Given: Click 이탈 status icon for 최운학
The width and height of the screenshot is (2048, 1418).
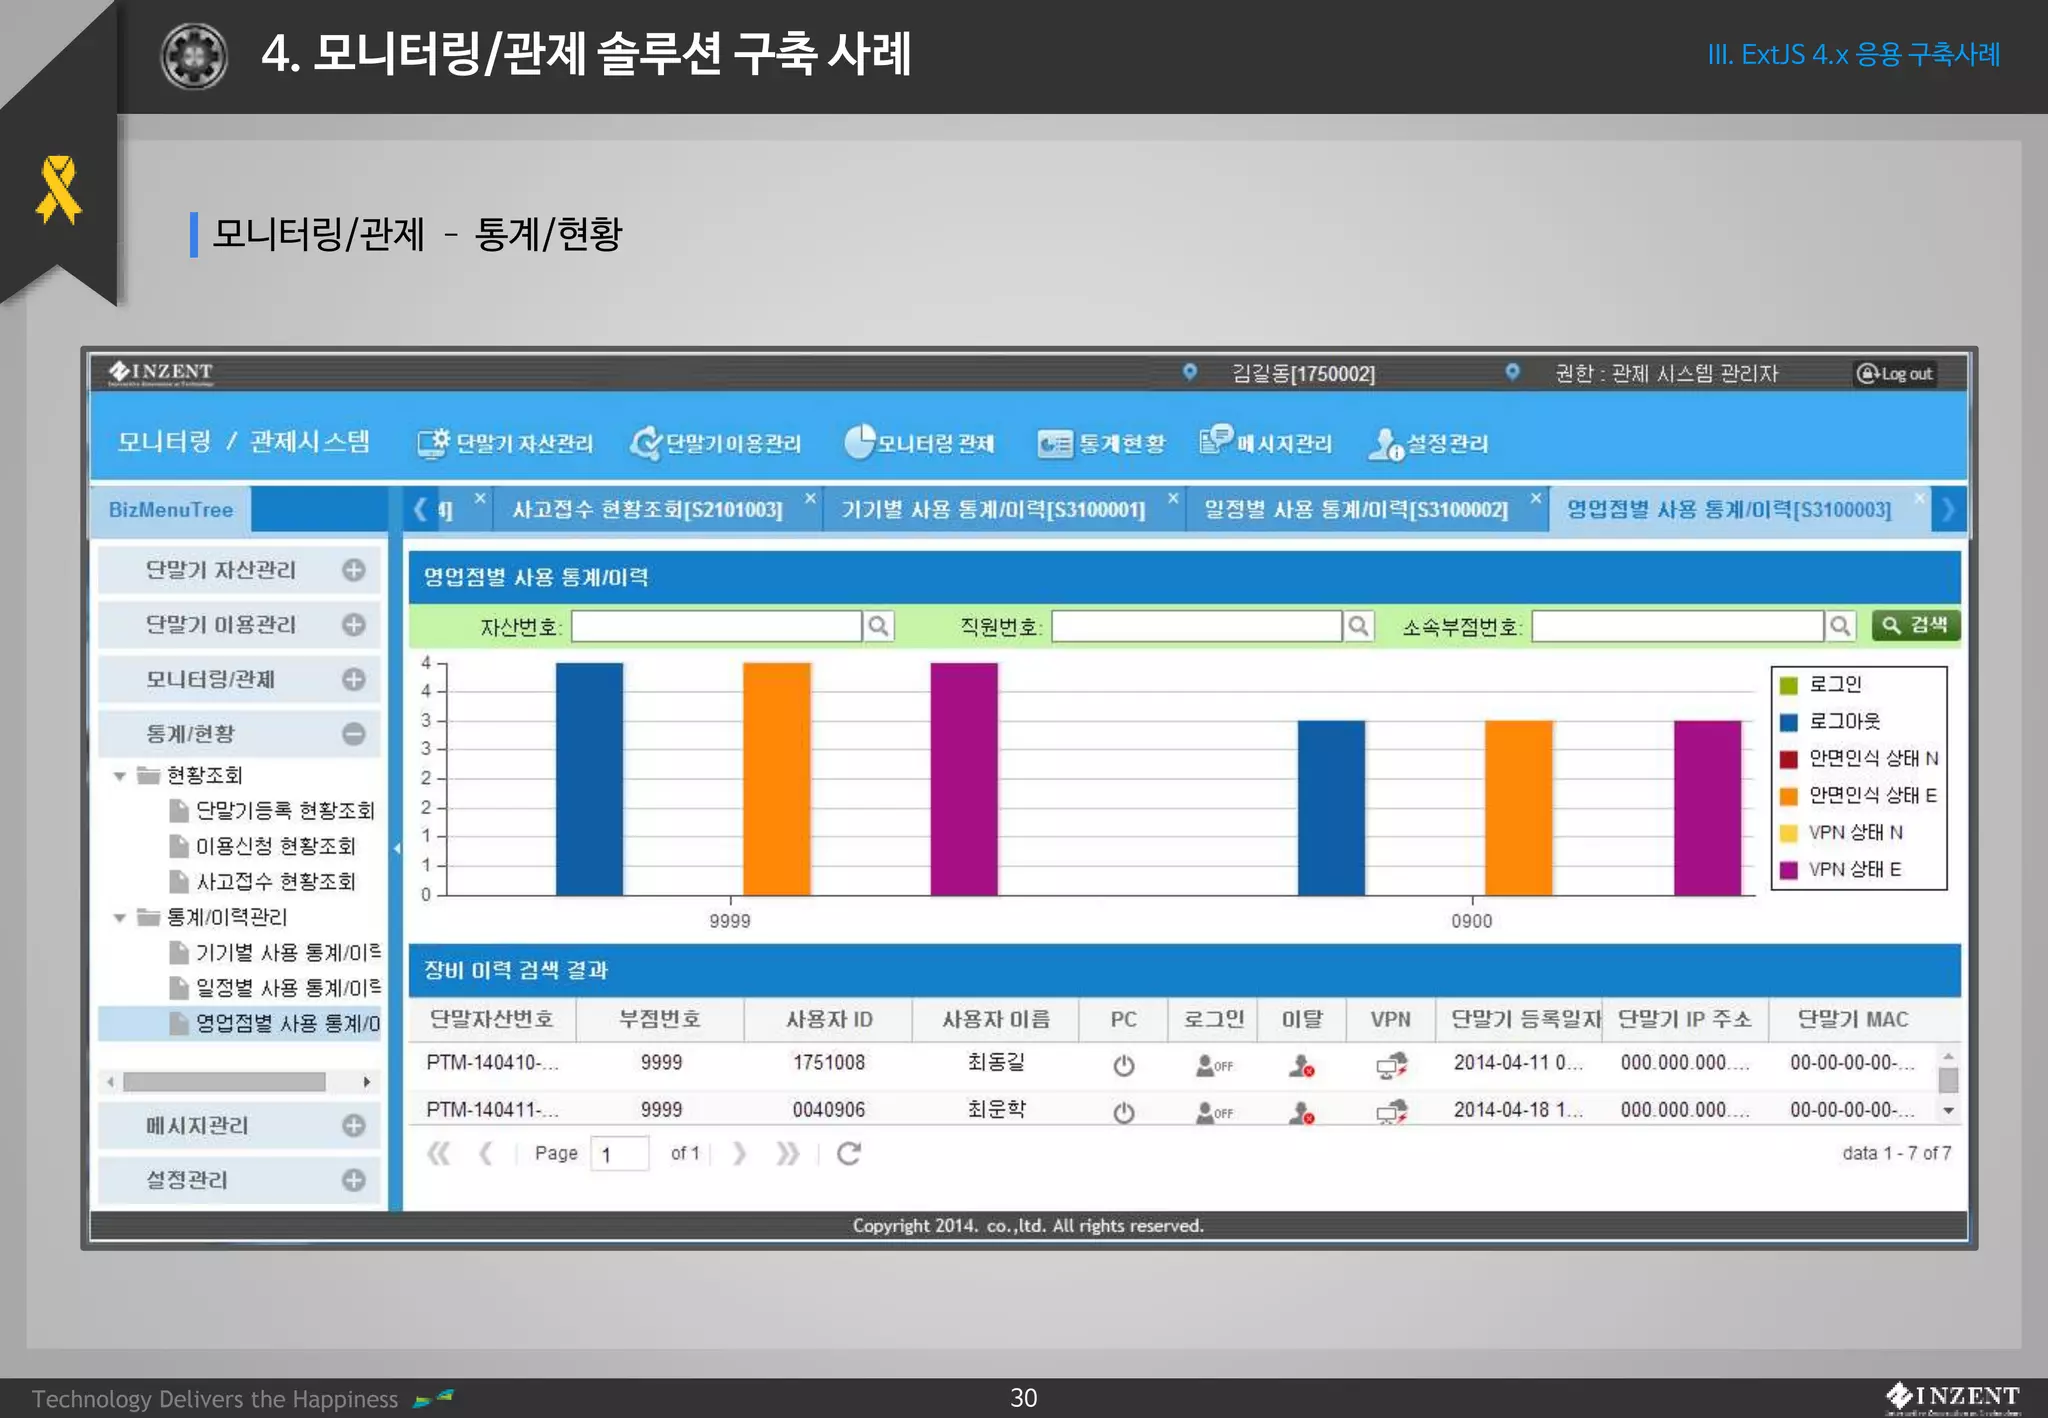Looking at the screenshot, I should point(1301,1113).
